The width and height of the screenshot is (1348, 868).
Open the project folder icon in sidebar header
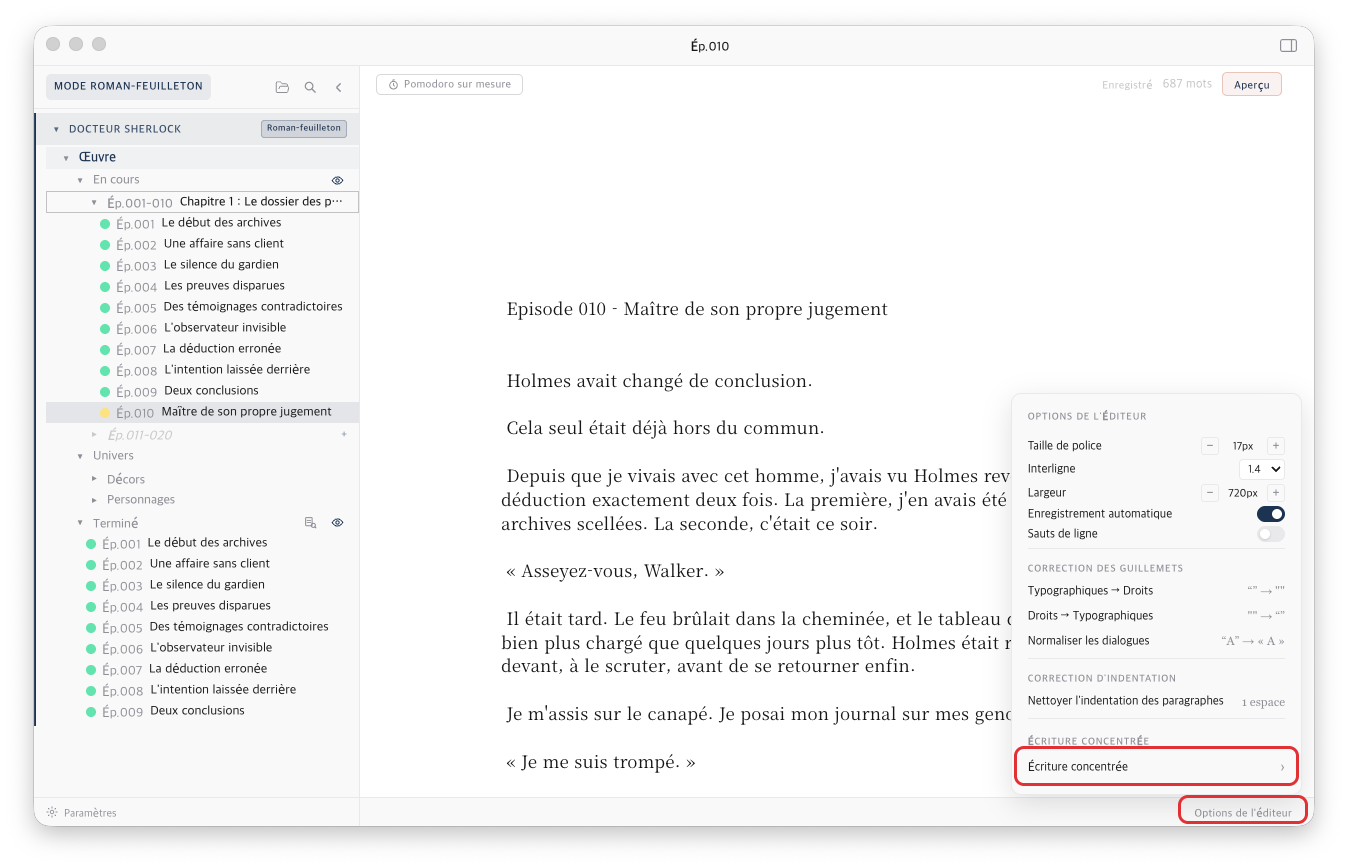point(282,88)
